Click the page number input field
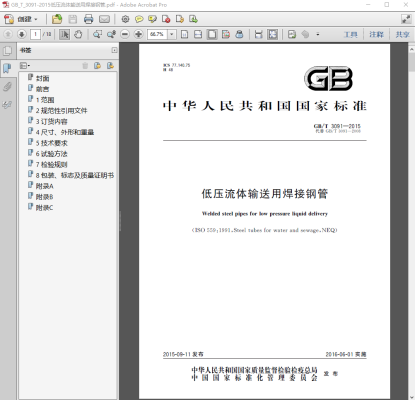Screen dimensions: 415x400 35,34
